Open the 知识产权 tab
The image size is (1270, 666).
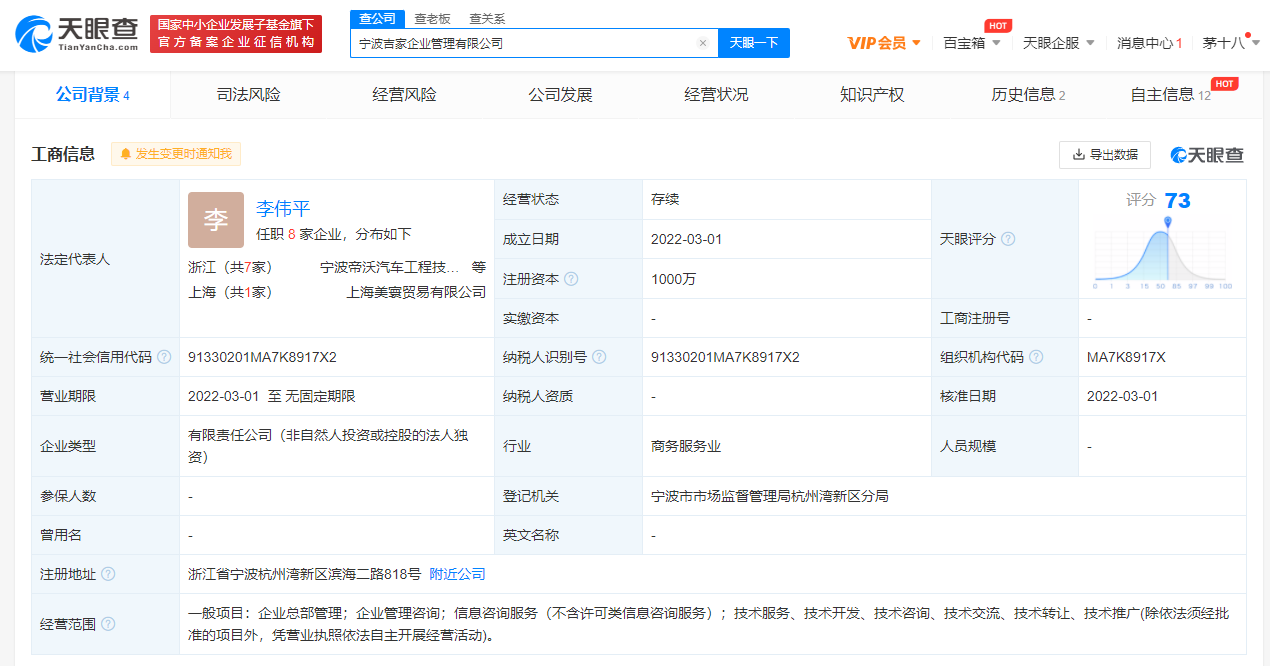click(872, 95)
